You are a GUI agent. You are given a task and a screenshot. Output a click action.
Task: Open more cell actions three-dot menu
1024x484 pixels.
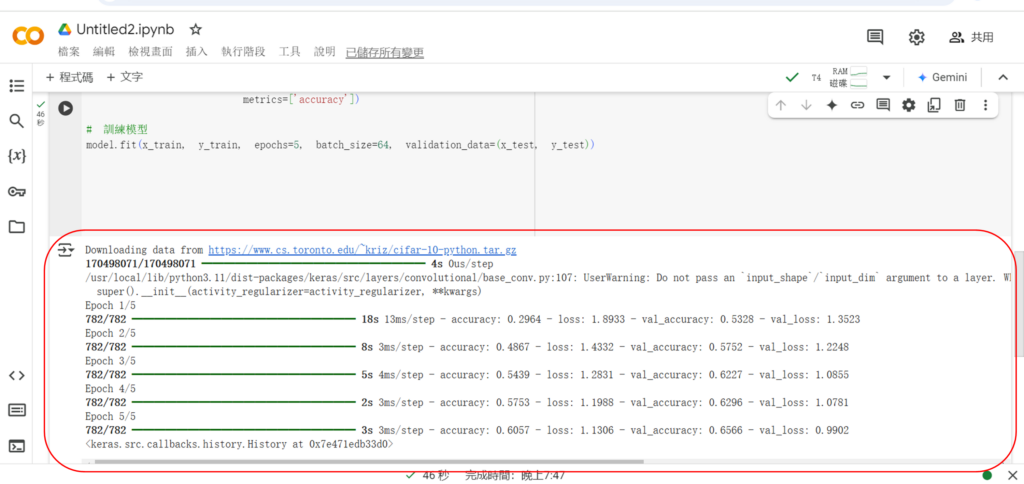(985, 105)
